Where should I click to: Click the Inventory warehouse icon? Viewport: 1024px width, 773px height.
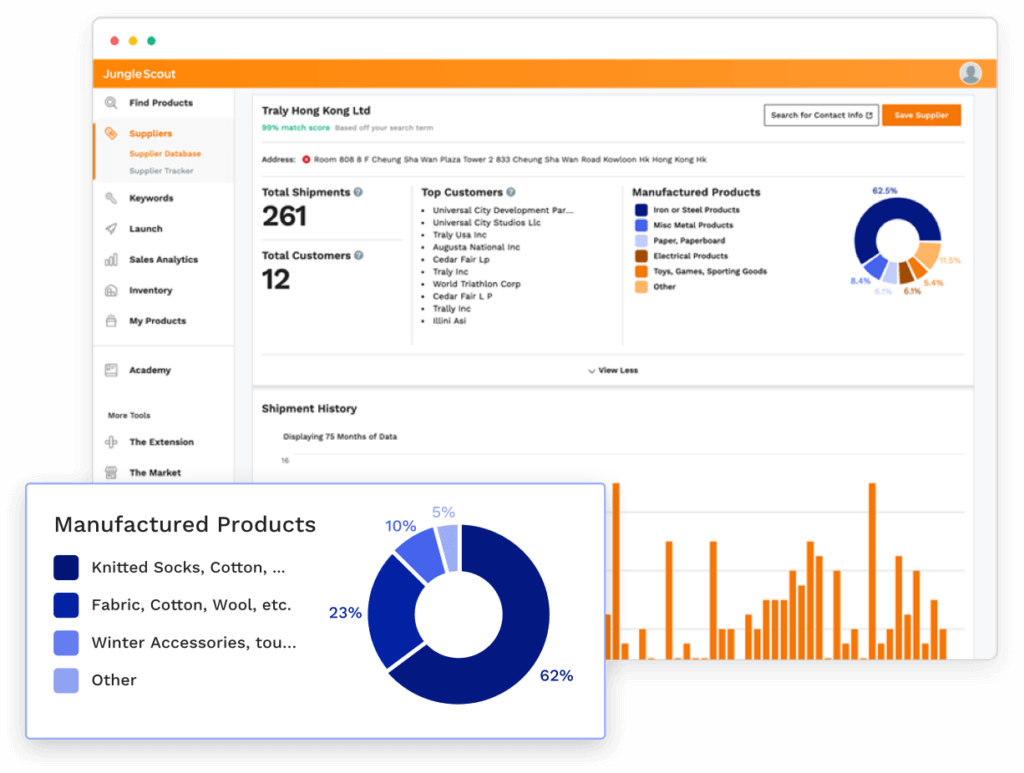[x=111, y=290]
